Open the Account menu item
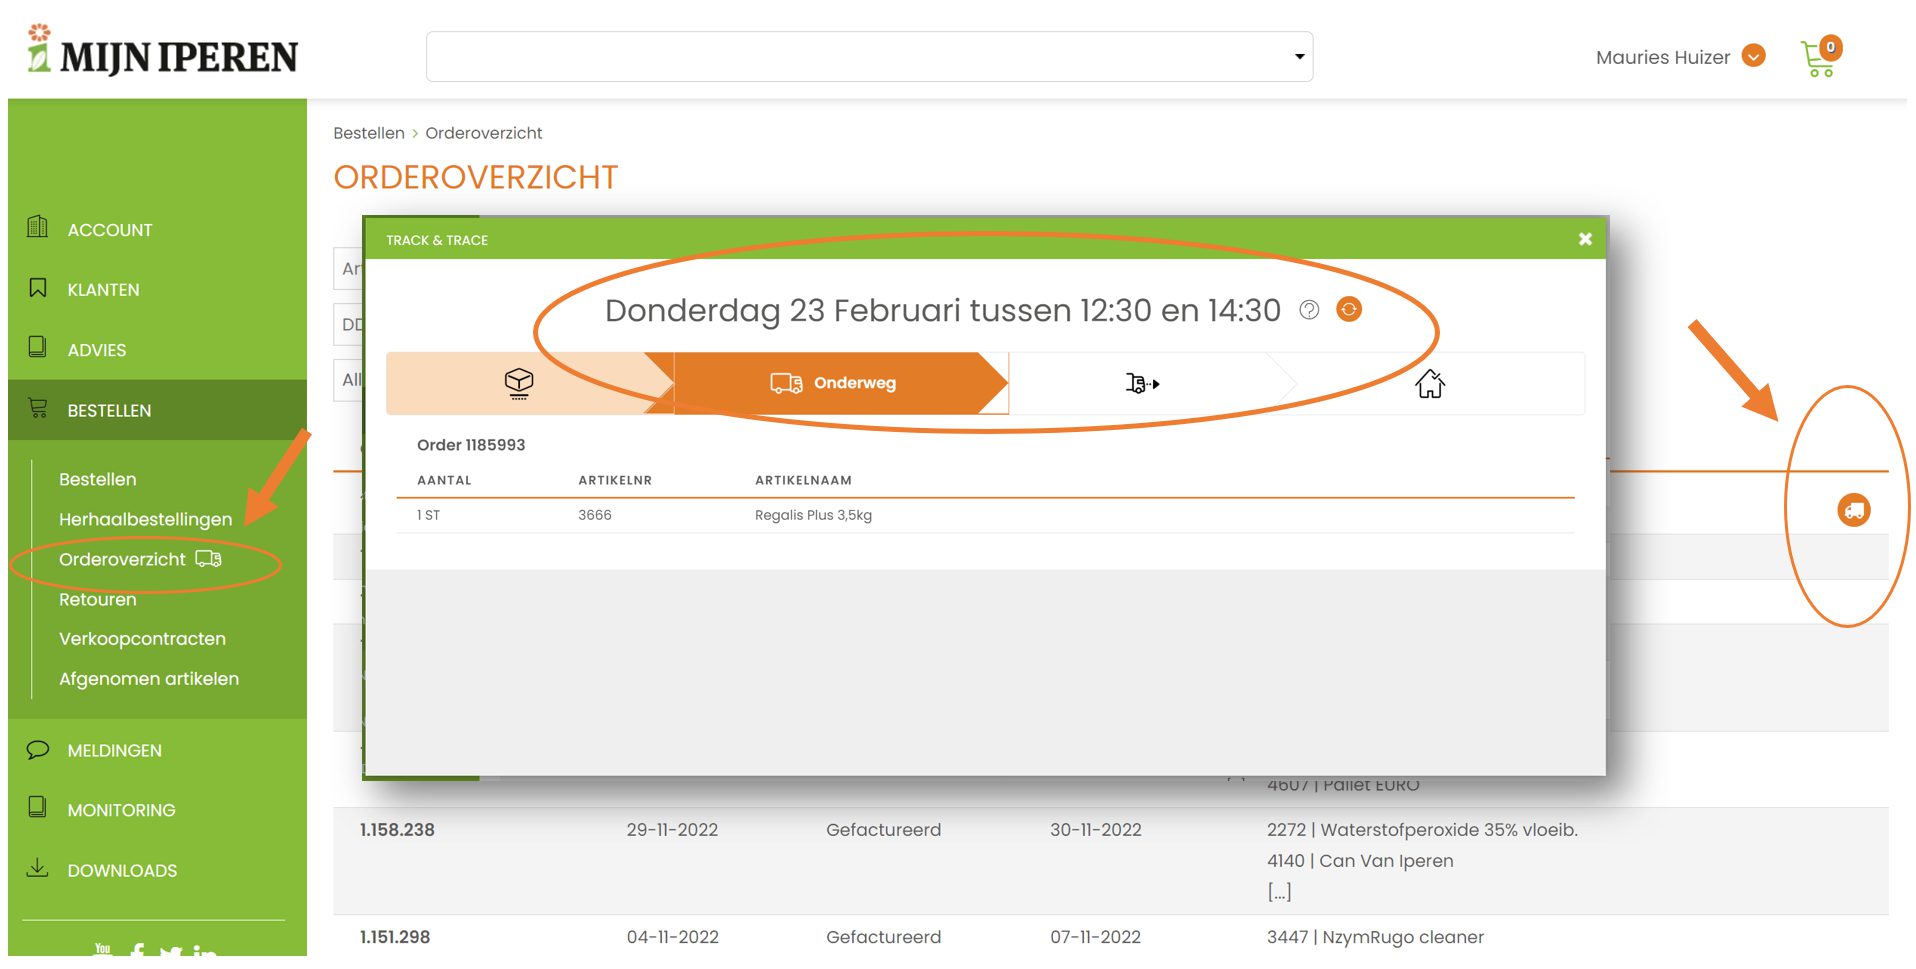The width and height of the screenshot is (1916, 969). (109, 230)
